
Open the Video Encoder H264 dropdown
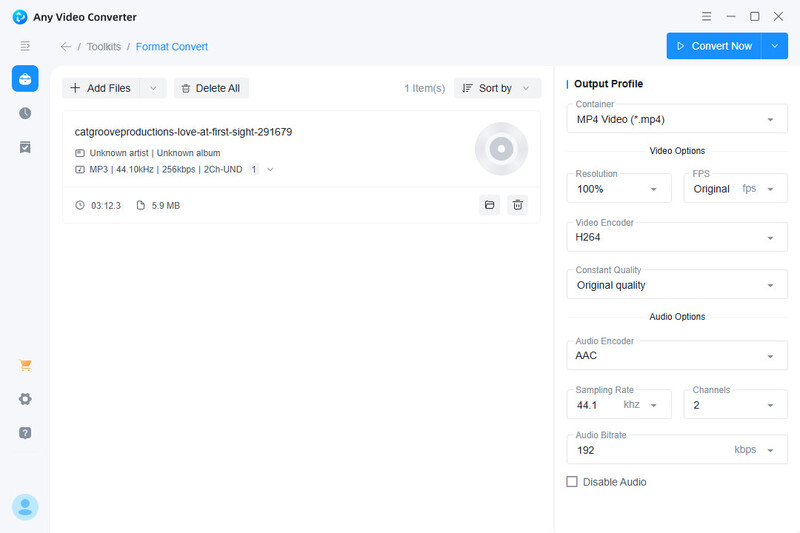[677, 237]
